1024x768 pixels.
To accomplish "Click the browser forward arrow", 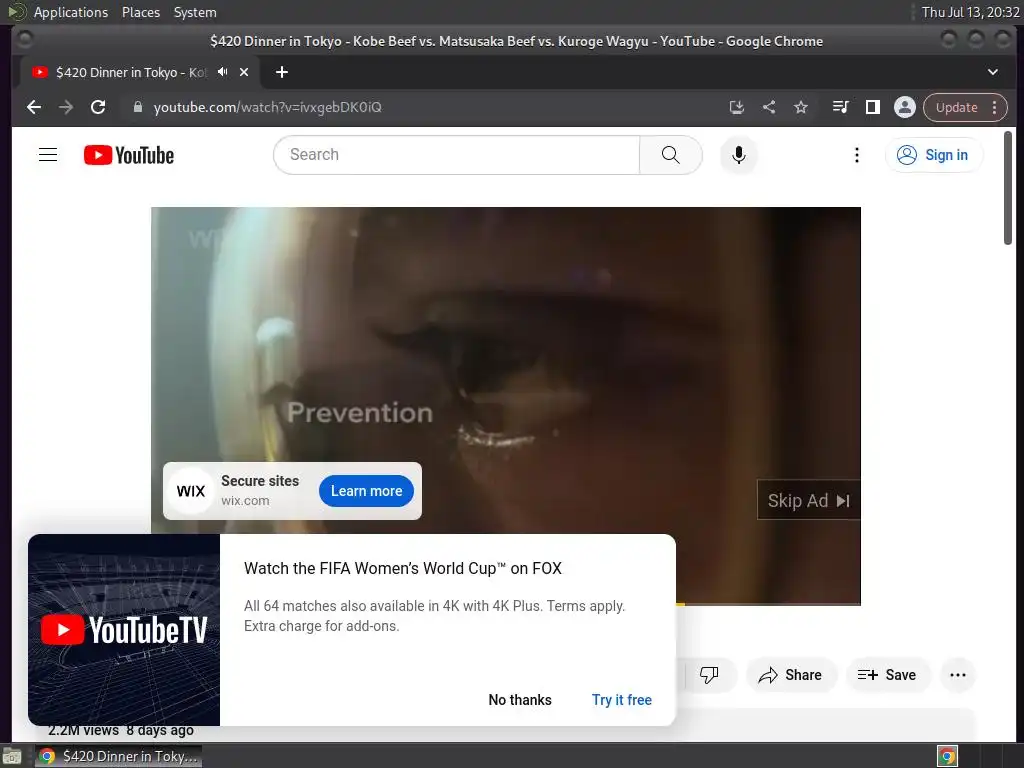I will 66,107.
